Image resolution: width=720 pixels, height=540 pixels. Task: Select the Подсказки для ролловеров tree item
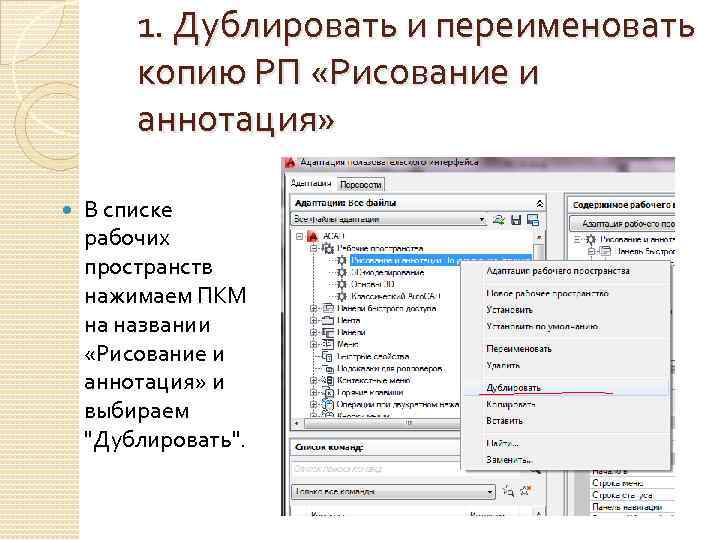point(390,368)
